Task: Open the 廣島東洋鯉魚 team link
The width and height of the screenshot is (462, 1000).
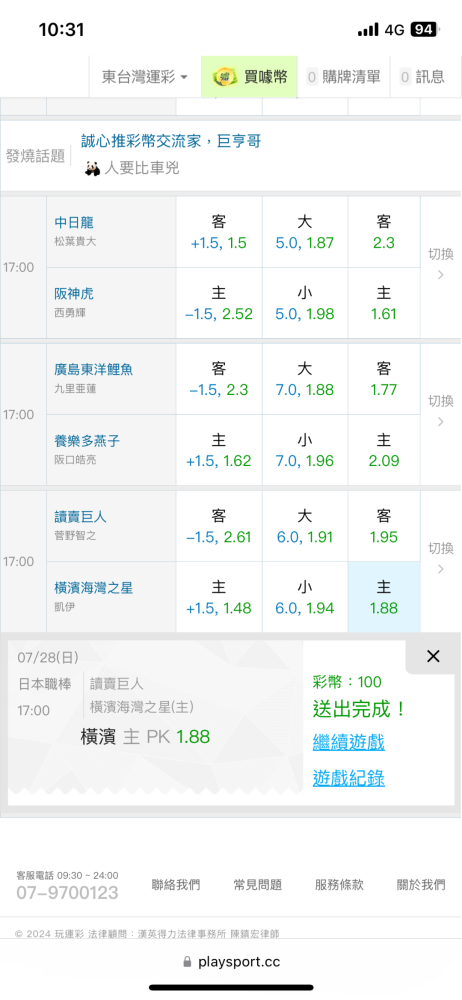Action: click(93, 369)
